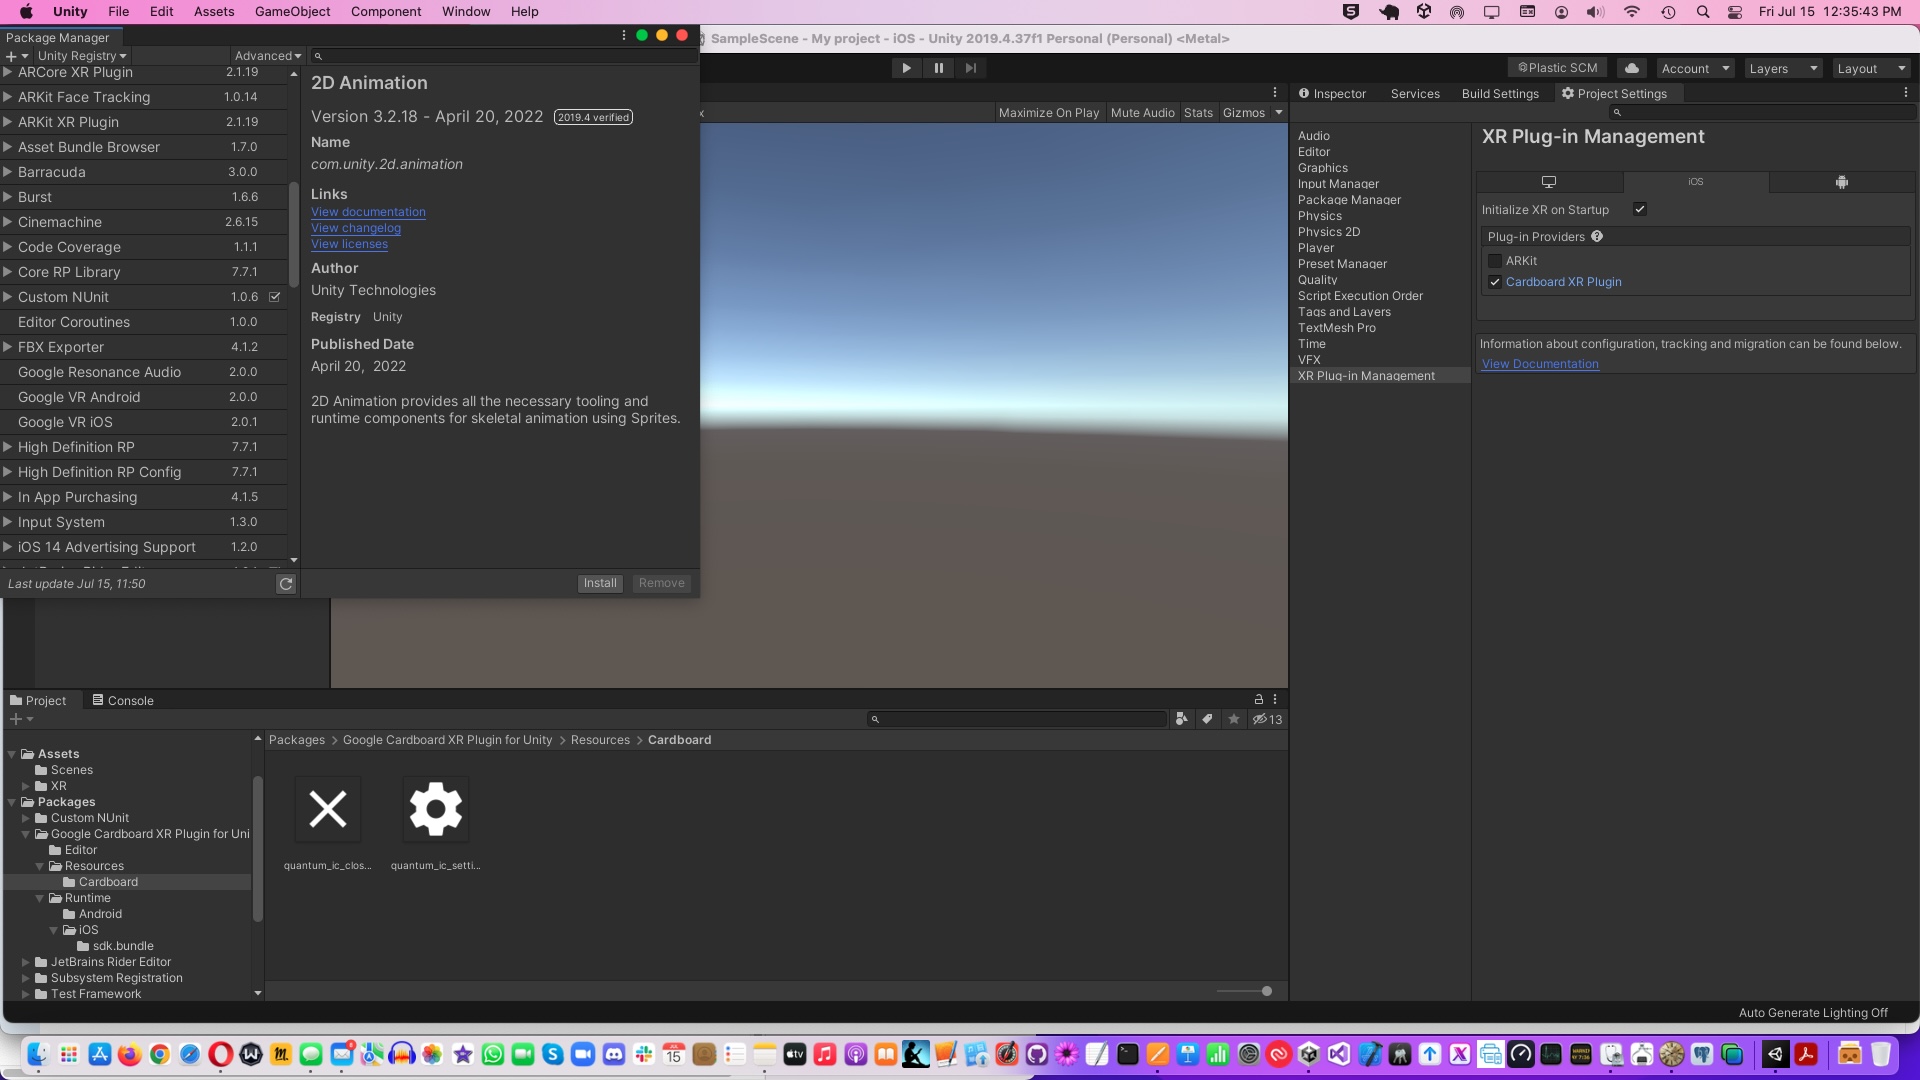Enable the ARKit plug-in provider checkbox
The image size is (1920, 1080).
coord(1495,261)
